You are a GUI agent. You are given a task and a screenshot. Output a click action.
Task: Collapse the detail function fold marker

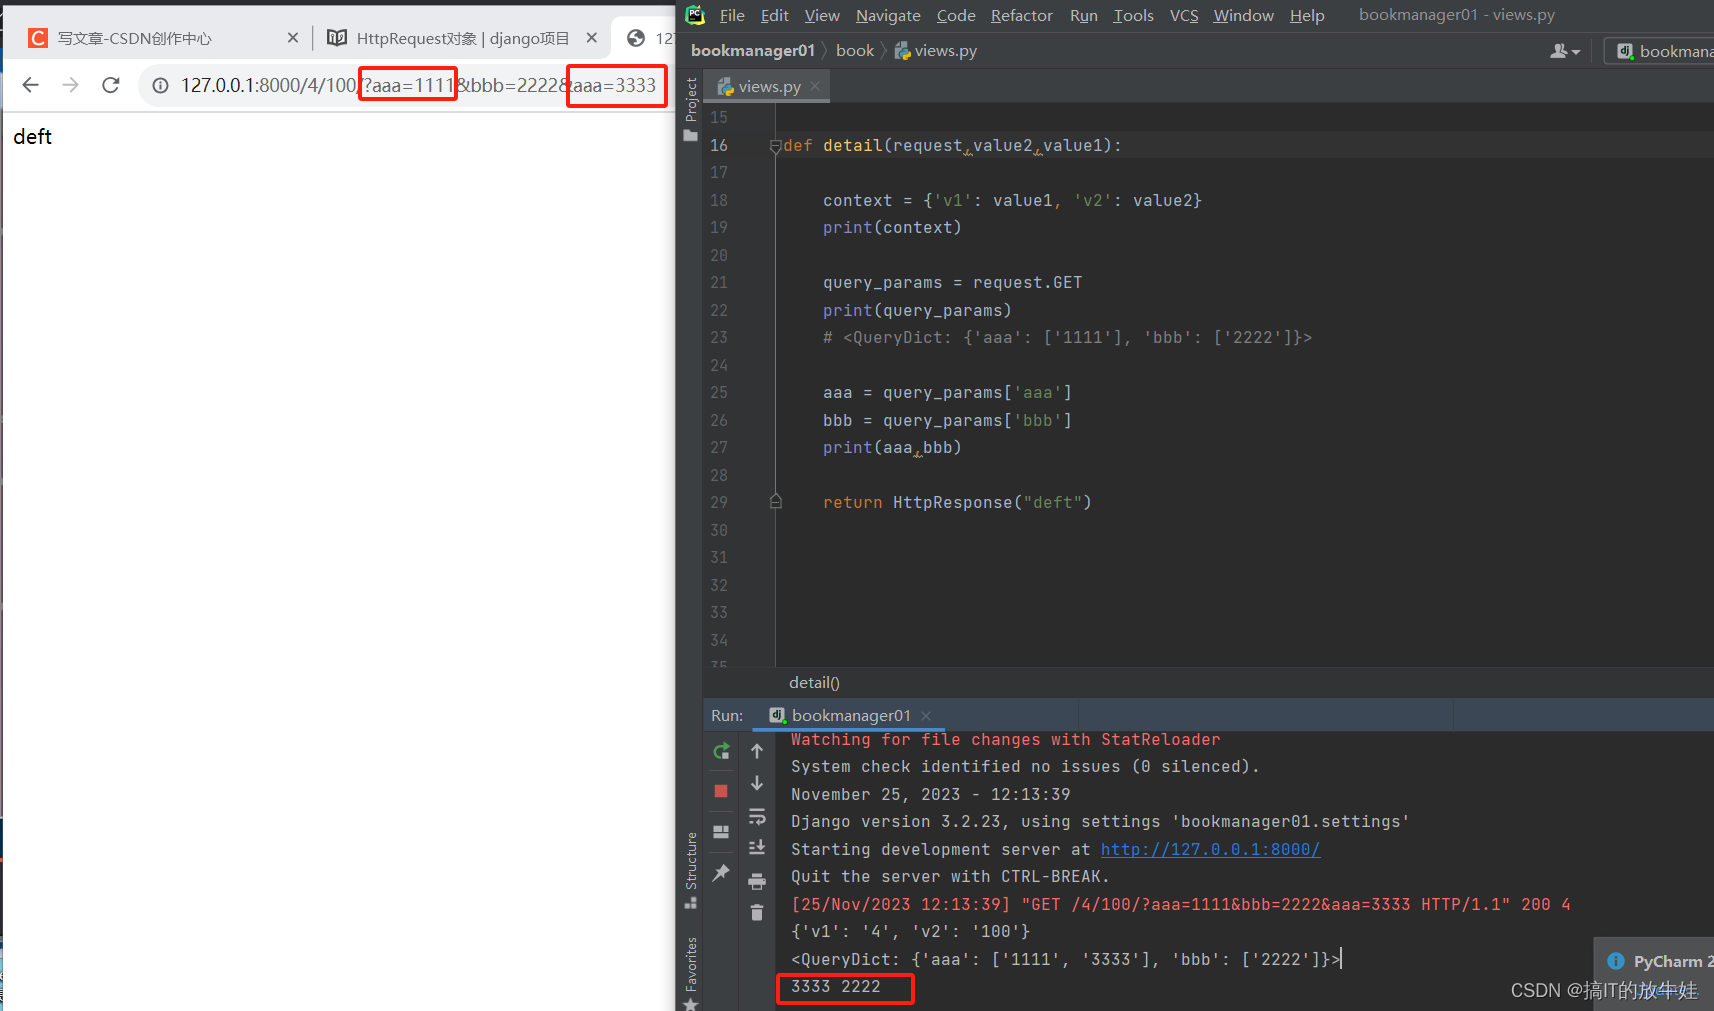pyautogui.click(x=775, y=146)
